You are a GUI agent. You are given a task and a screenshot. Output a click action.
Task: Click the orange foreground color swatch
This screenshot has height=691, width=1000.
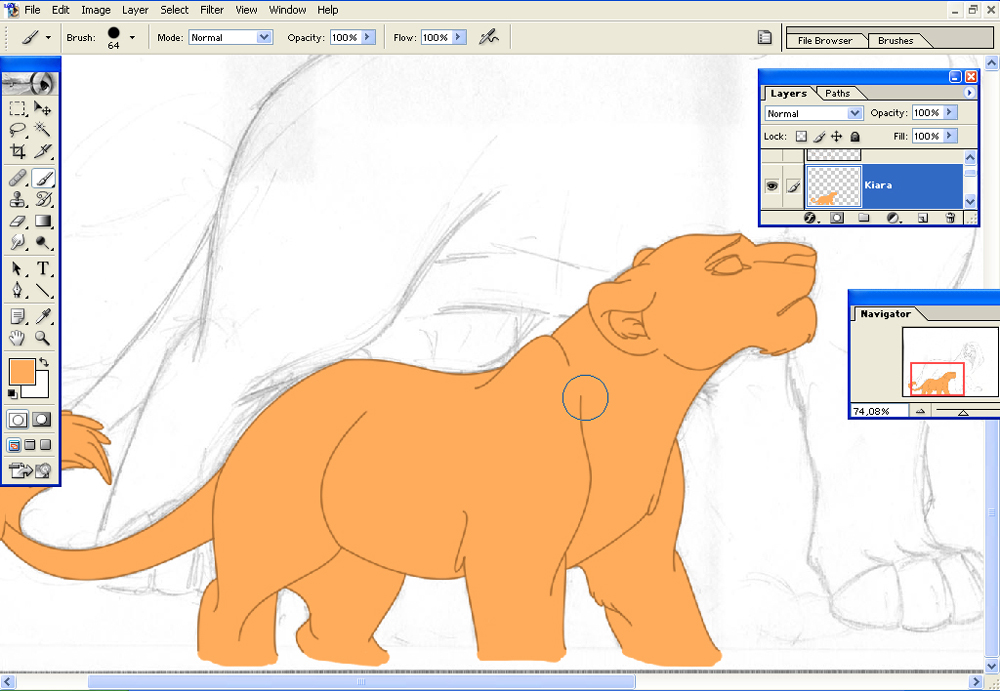pos(22,371)
